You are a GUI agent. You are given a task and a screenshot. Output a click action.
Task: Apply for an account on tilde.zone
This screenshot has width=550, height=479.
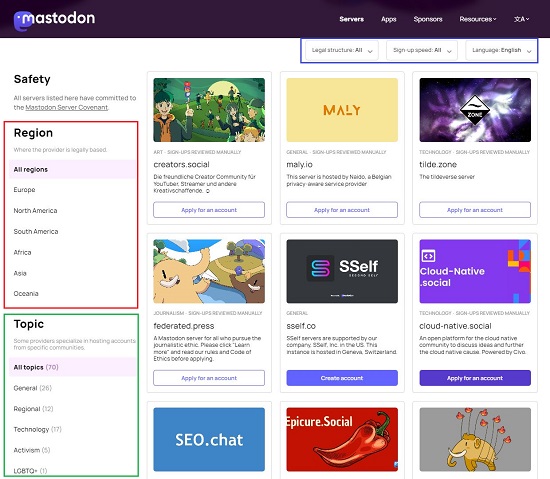coord(475,210)
